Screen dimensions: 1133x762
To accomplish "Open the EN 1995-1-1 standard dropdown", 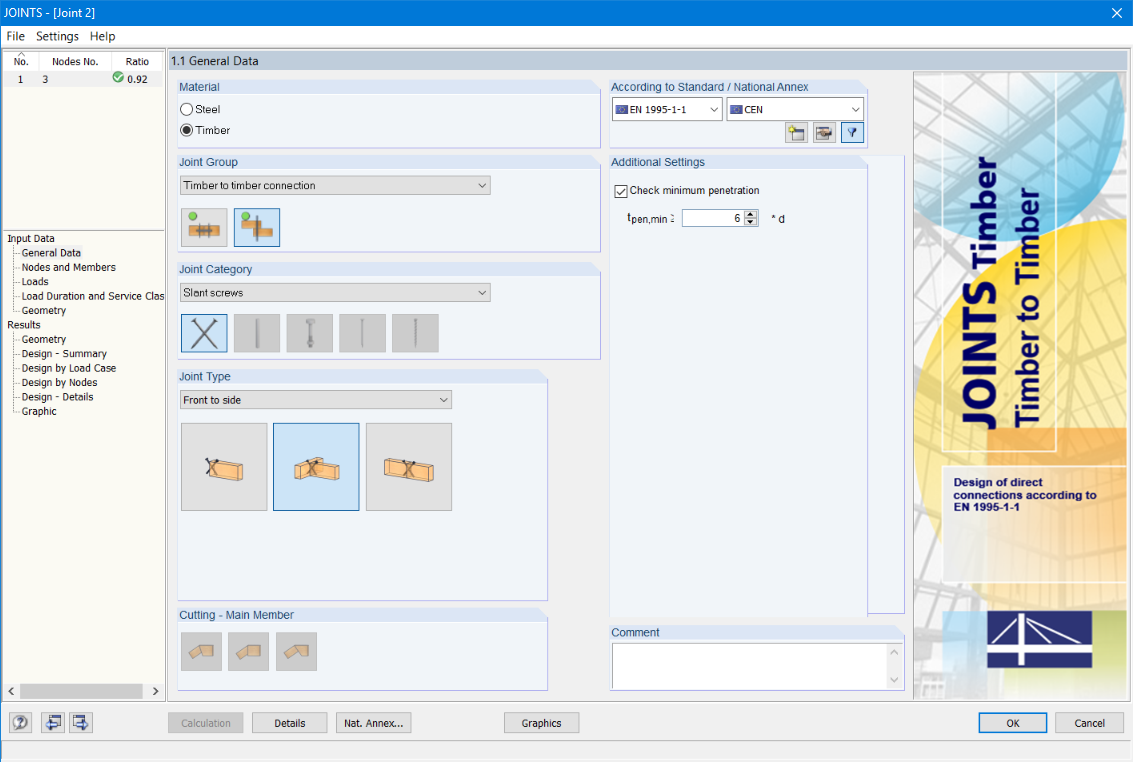I will coord(716,108).
